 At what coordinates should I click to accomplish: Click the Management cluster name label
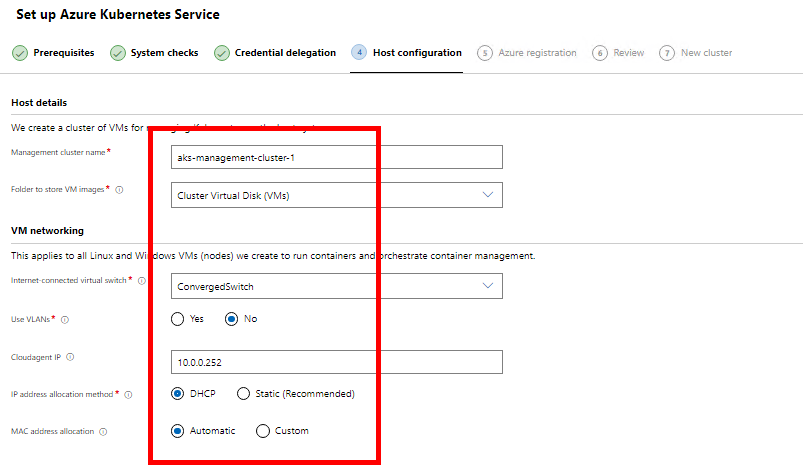tap(58, 152)
